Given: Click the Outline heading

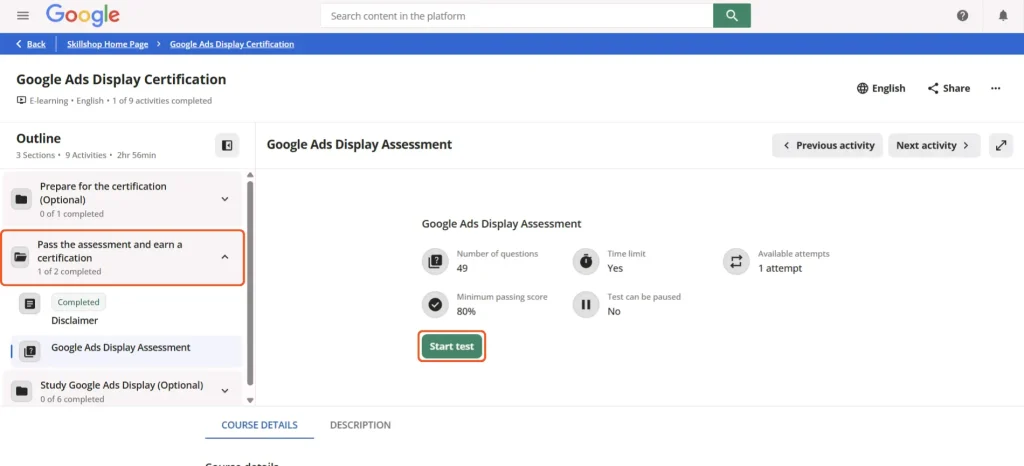Looking at the screenshot, I should 39,138.
